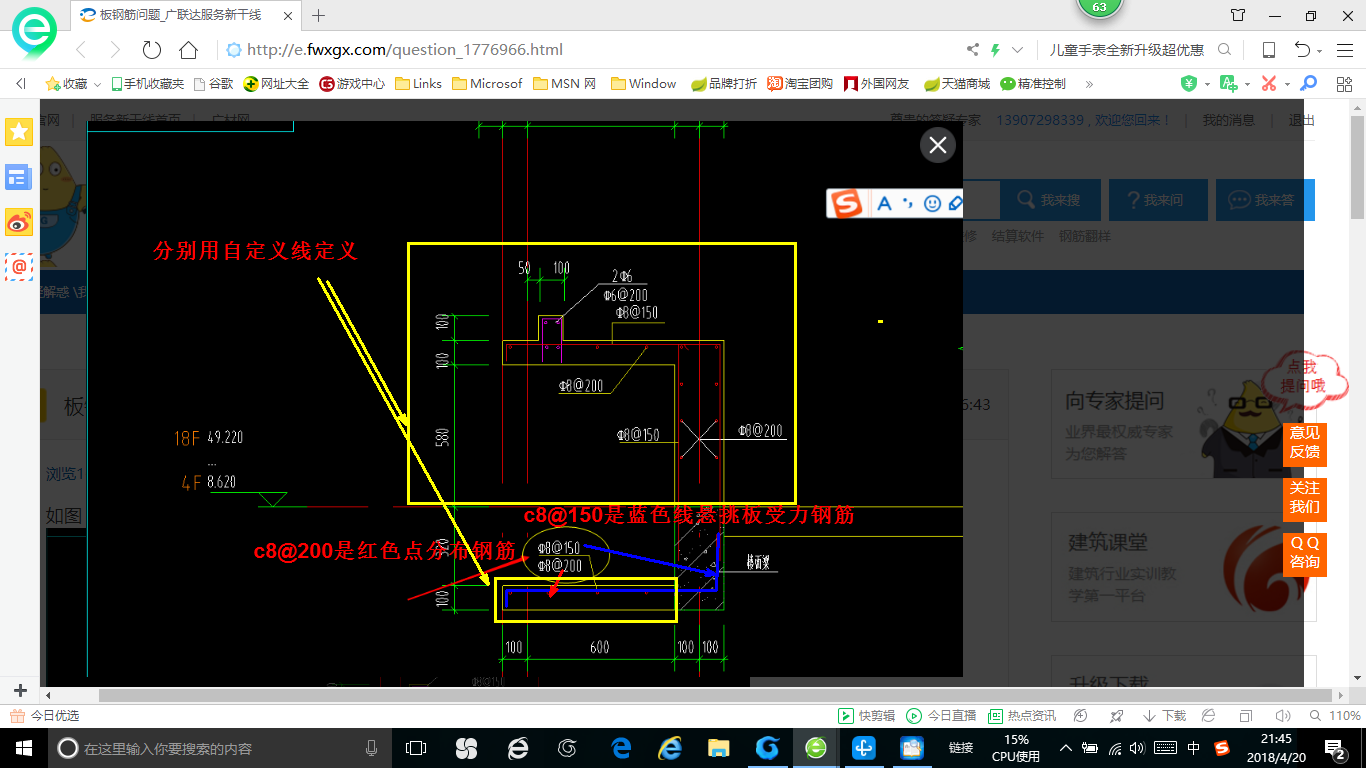Viewport: 1366px width, 768px height.
Task: Click the blue key password icon
Action: click(1308, 84)
